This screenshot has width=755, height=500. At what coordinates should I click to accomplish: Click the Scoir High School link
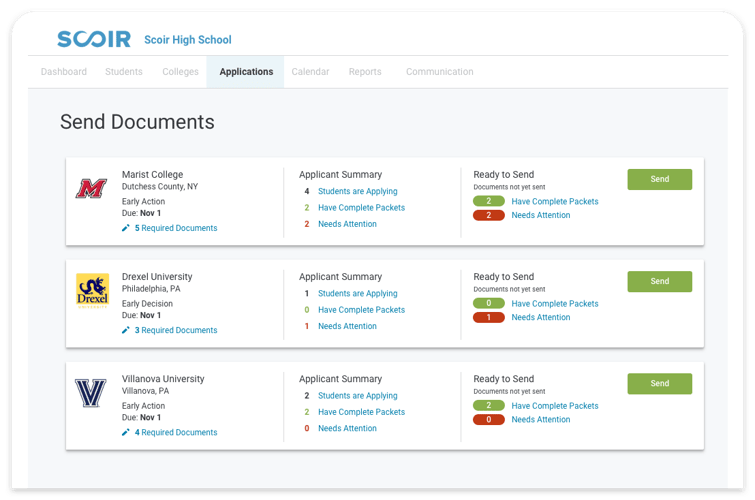click(x=188, y=39)
